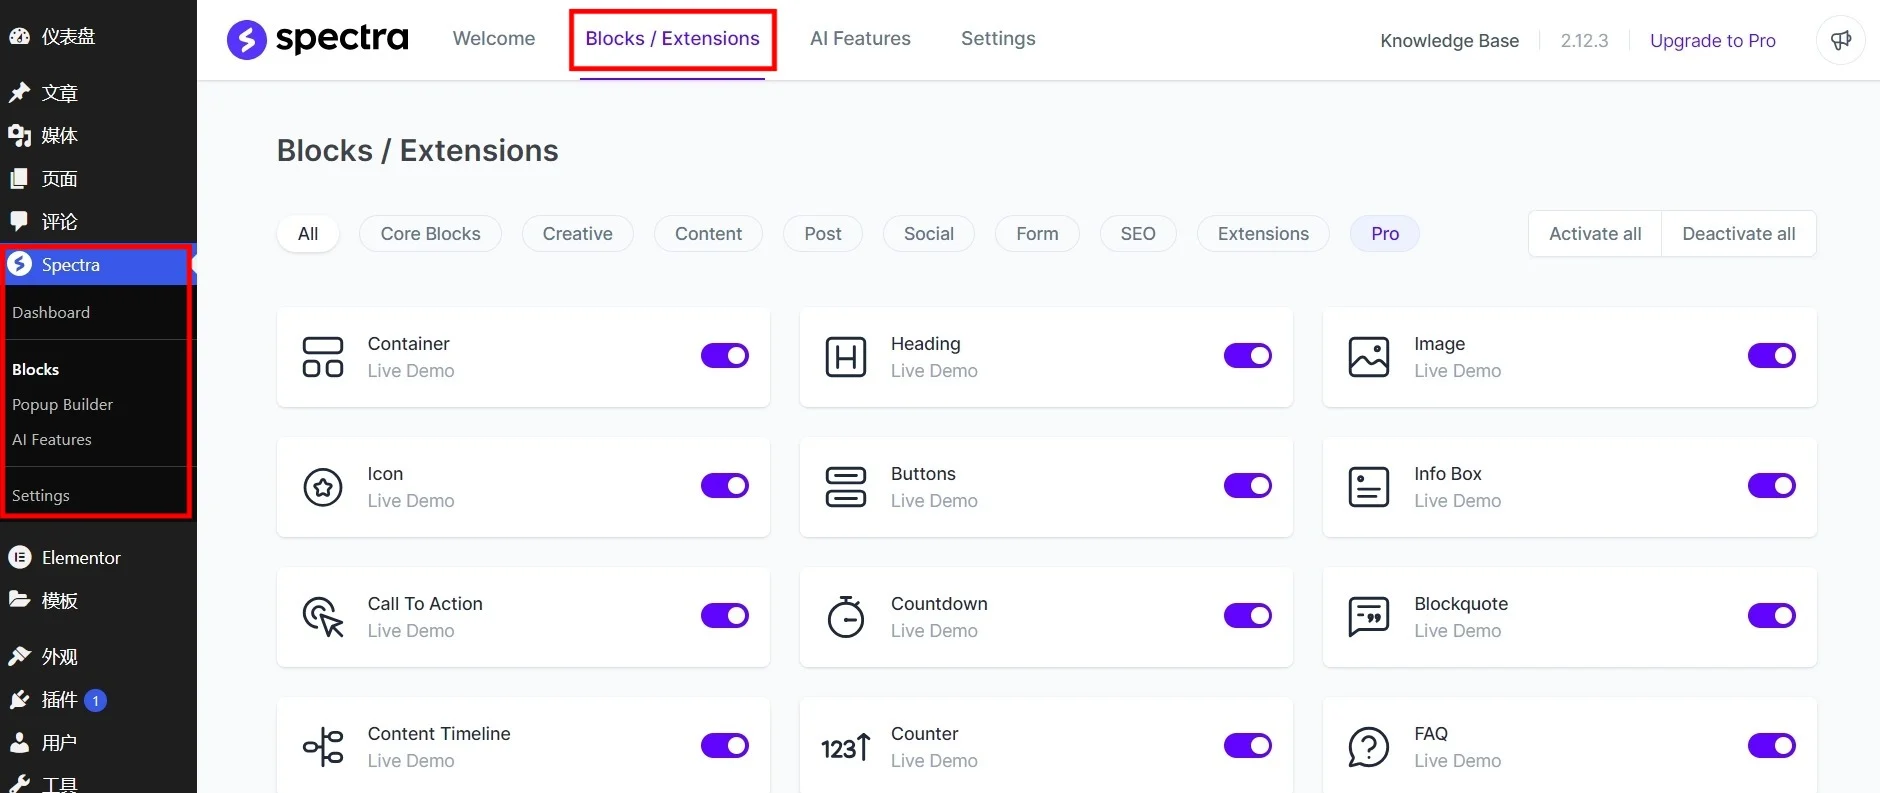
Task: Click the Call To Action cursor icon
Action: pyautogui.click(x=323, y=617)
